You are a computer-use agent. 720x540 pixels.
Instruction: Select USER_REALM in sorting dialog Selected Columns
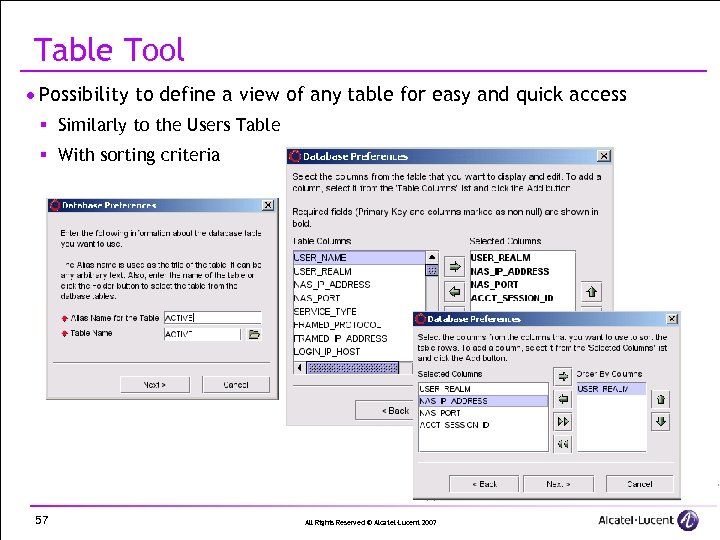[x=483, y=389]
